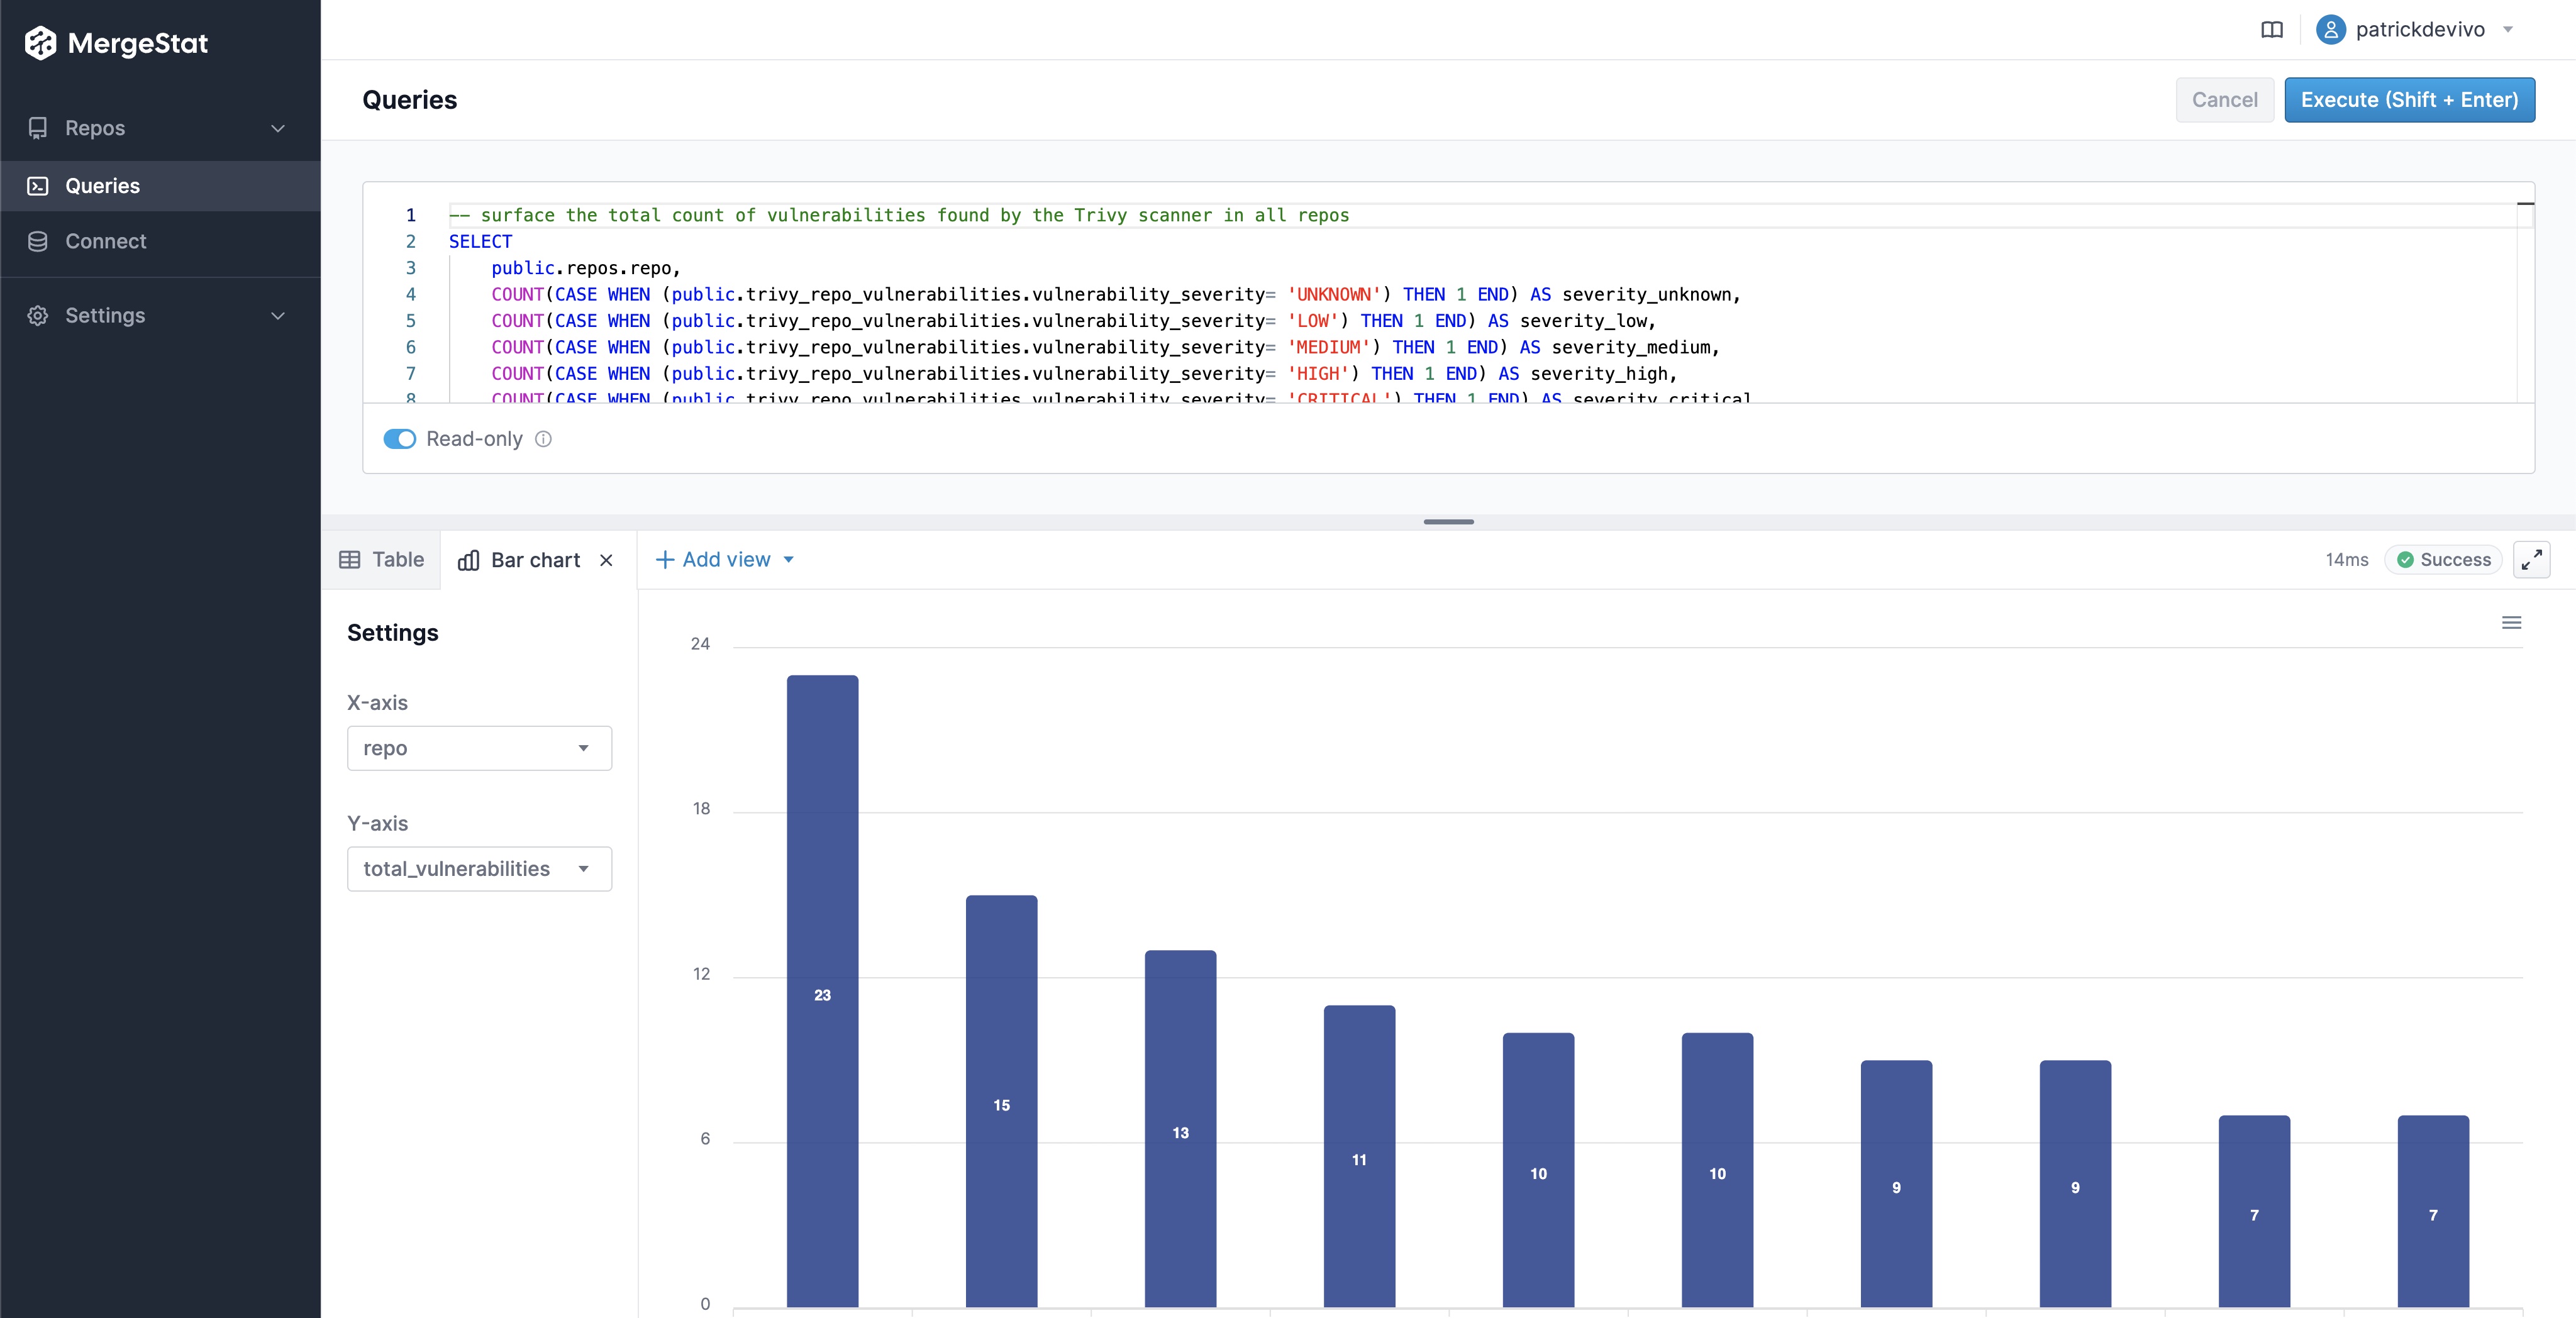
Task: Click the panel resize drag handle
Action: [1448, 522]
